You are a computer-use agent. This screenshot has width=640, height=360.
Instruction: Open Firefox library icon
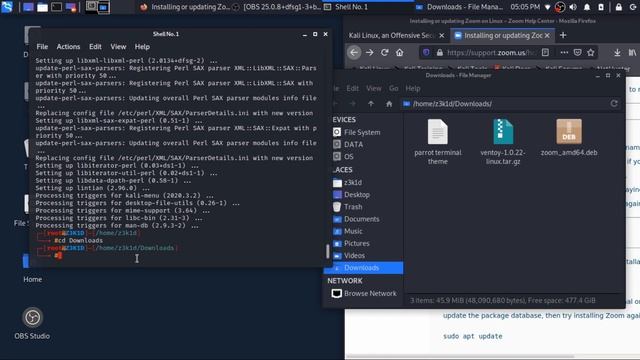pyautogui.click(x=632, y=52)
